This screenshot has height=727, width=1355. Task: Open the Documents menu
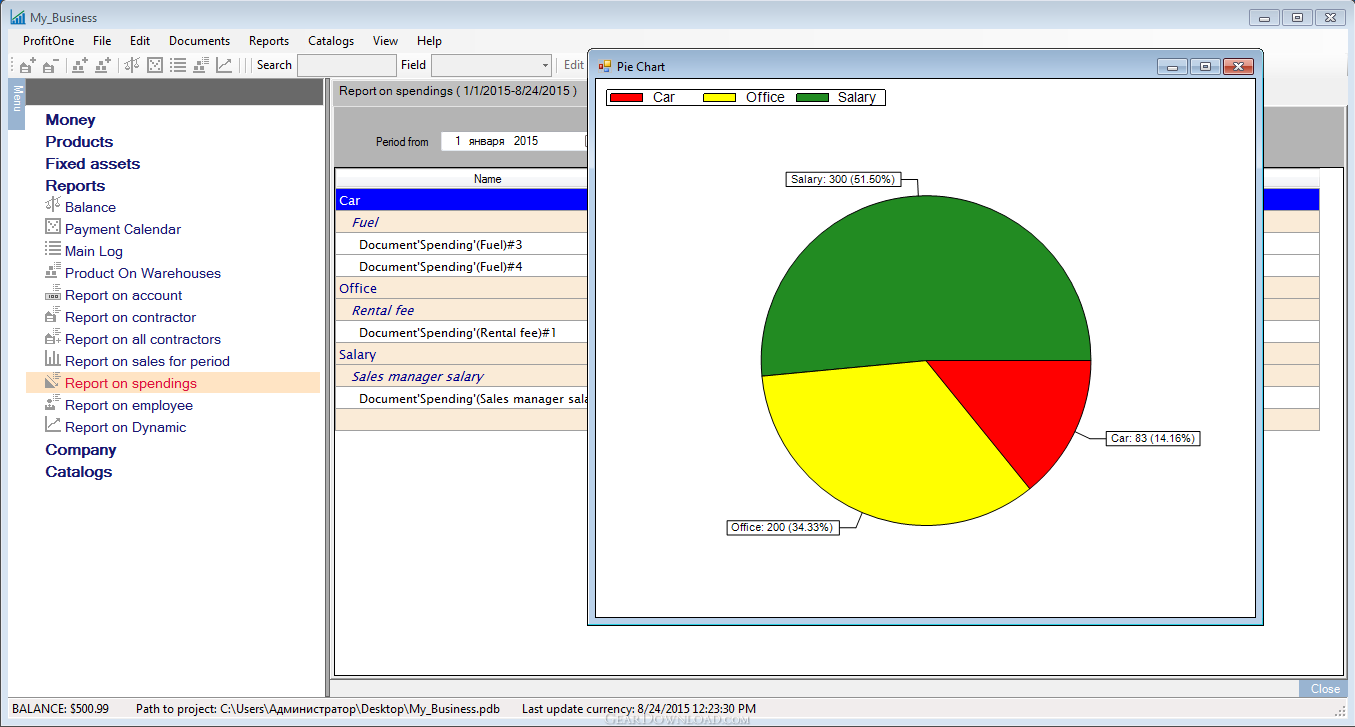point(200,41)
